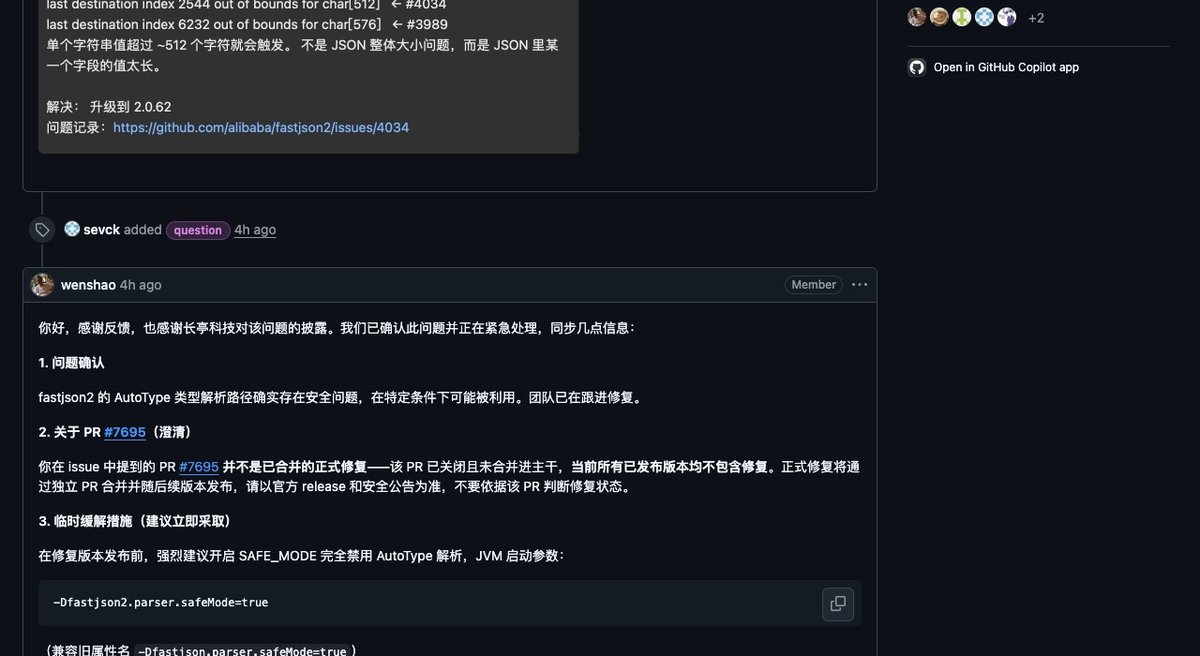This screenshot has height=656, width=1200.
Task: Open the wenshao author name link
Action: pyautogui.click(x=88, y=285)
